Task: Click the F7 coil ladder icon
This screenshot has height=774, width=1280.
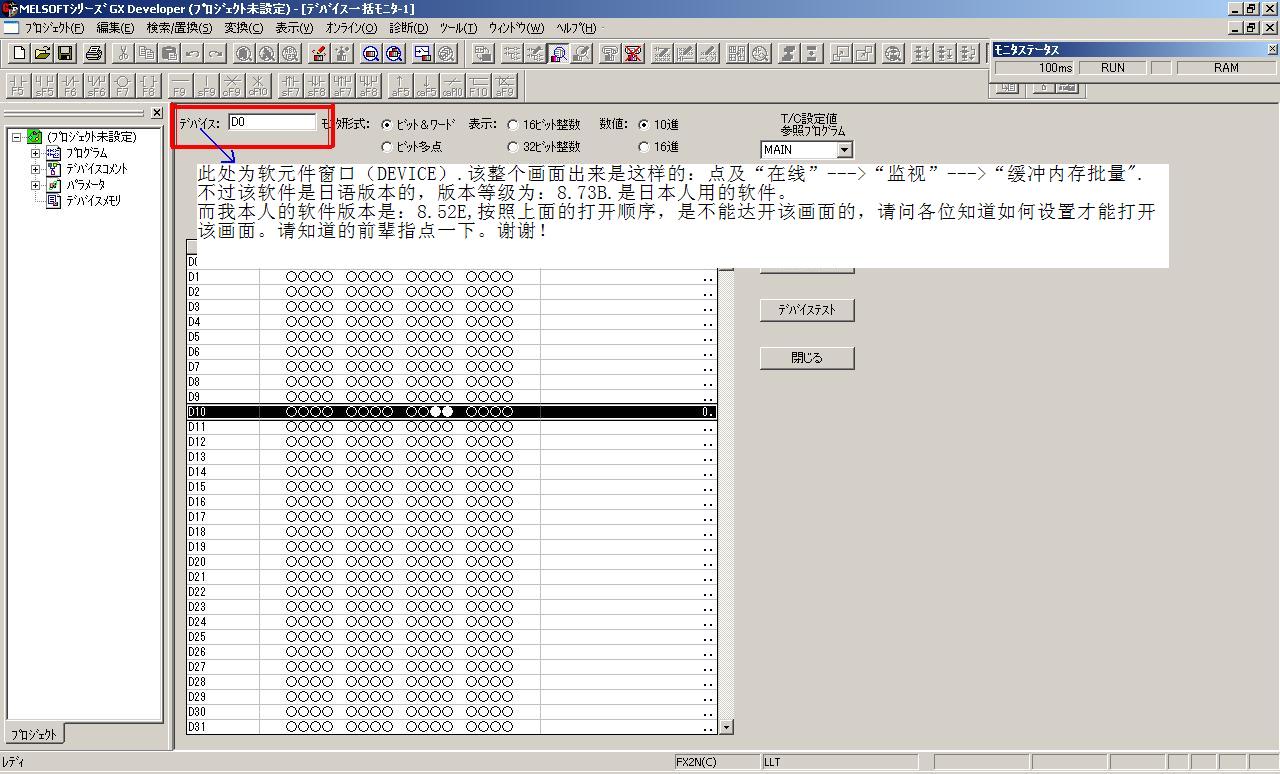Action: click(122, 85)
